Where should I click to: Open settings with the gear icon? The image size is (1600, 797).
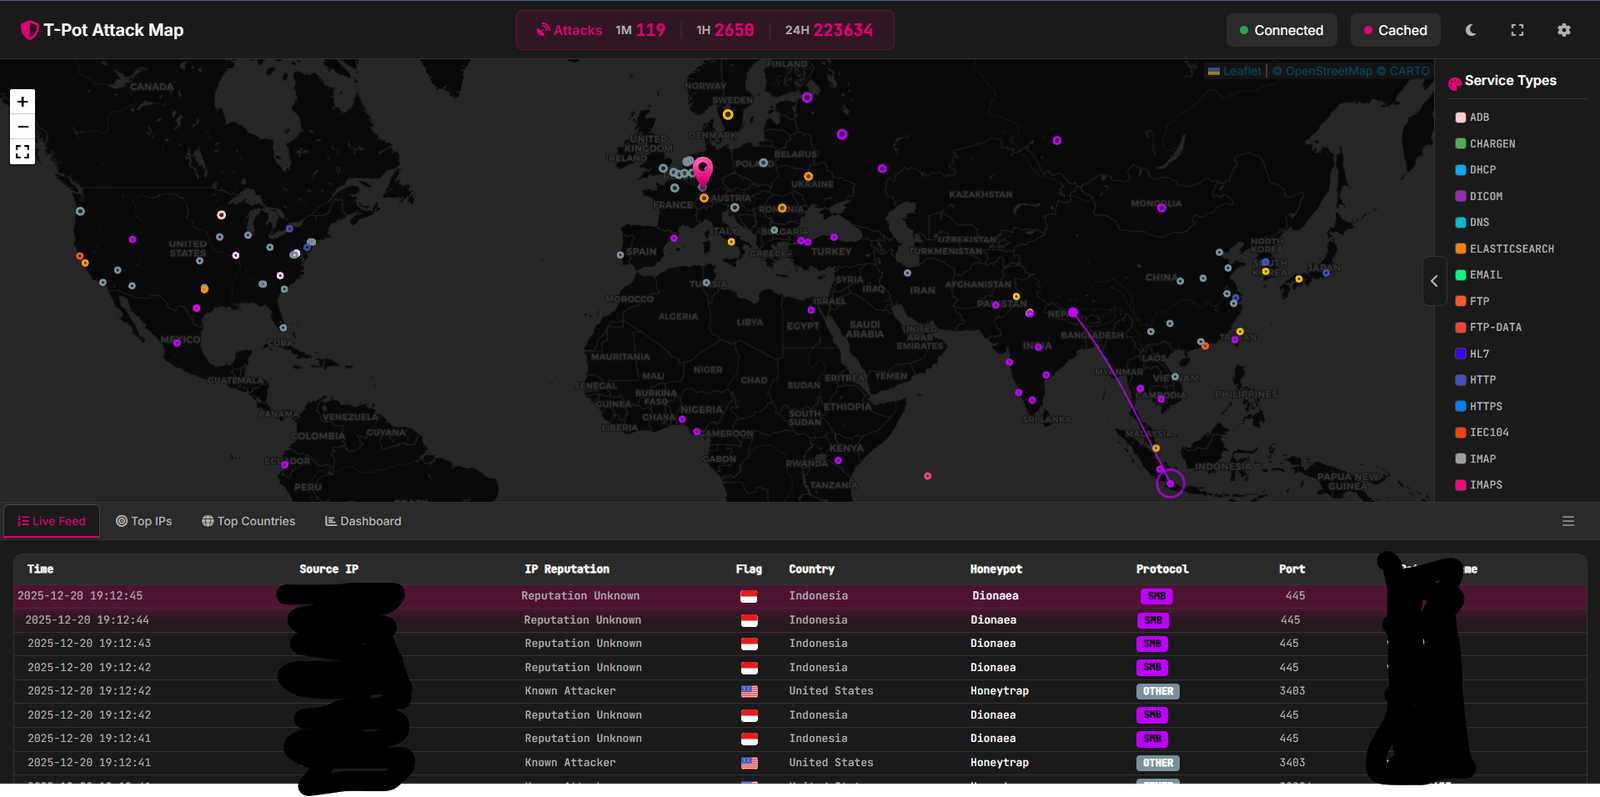[x=1563, y=30]
